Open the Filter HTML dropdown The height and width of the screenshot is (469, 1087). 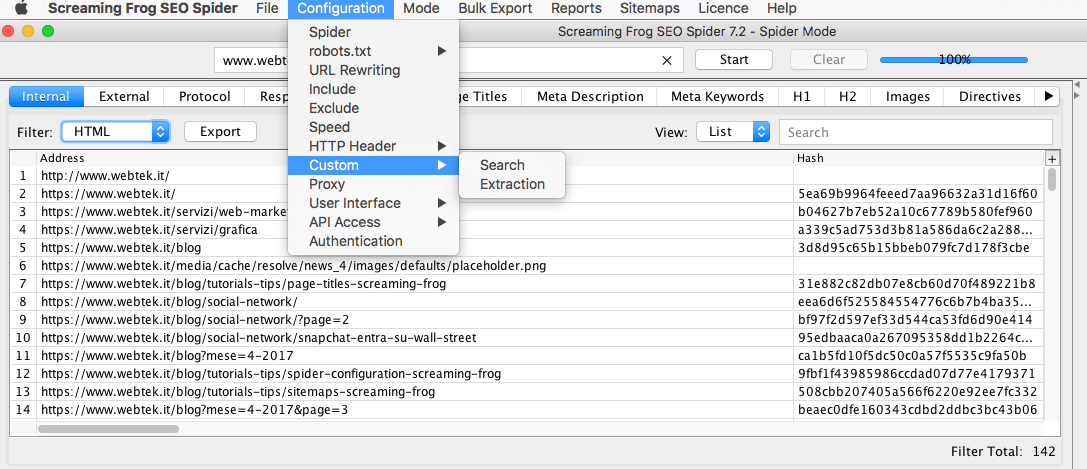(115, 132)
